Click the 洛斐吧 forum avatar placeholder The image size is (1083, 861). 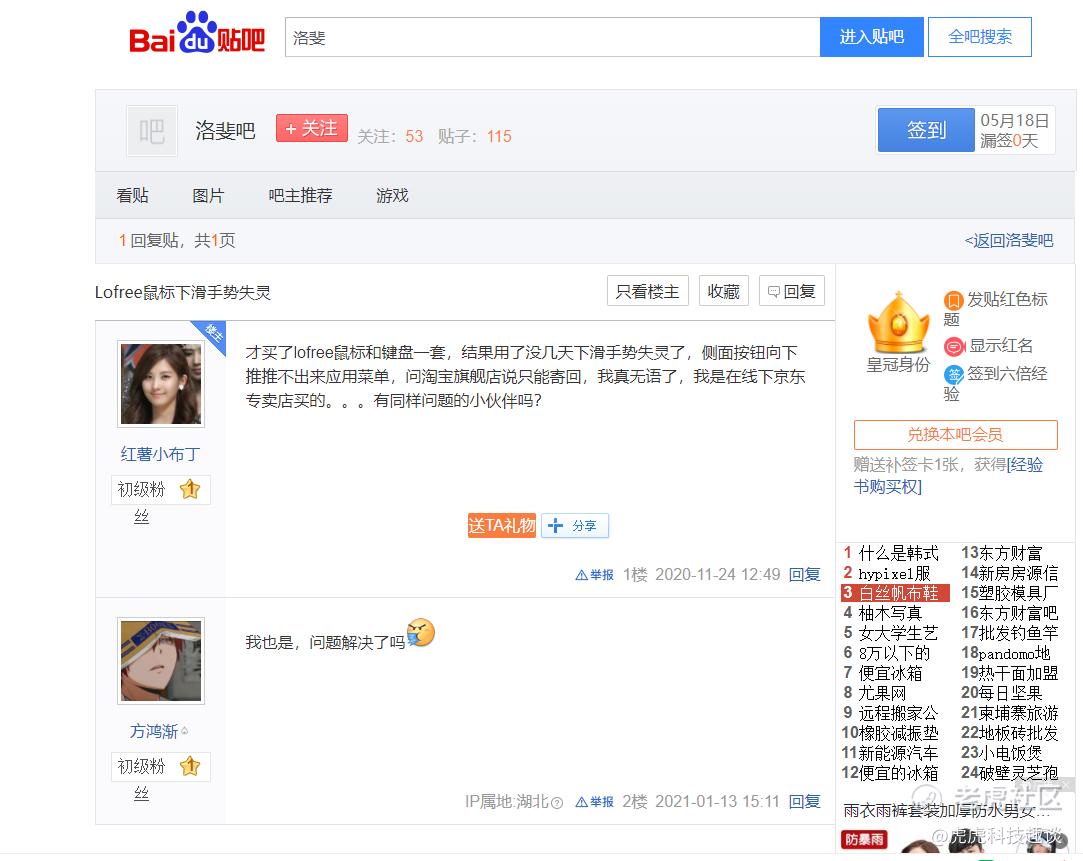coord(152,131)
